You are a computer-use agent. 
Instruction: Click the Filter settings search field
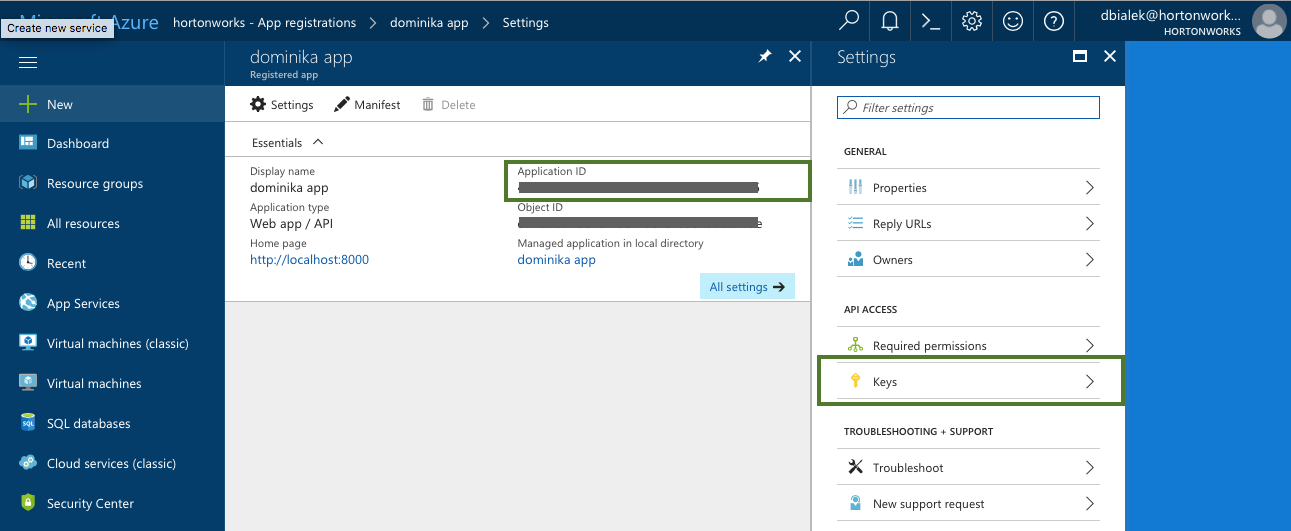pyautogui.click(x=968, y=108)
